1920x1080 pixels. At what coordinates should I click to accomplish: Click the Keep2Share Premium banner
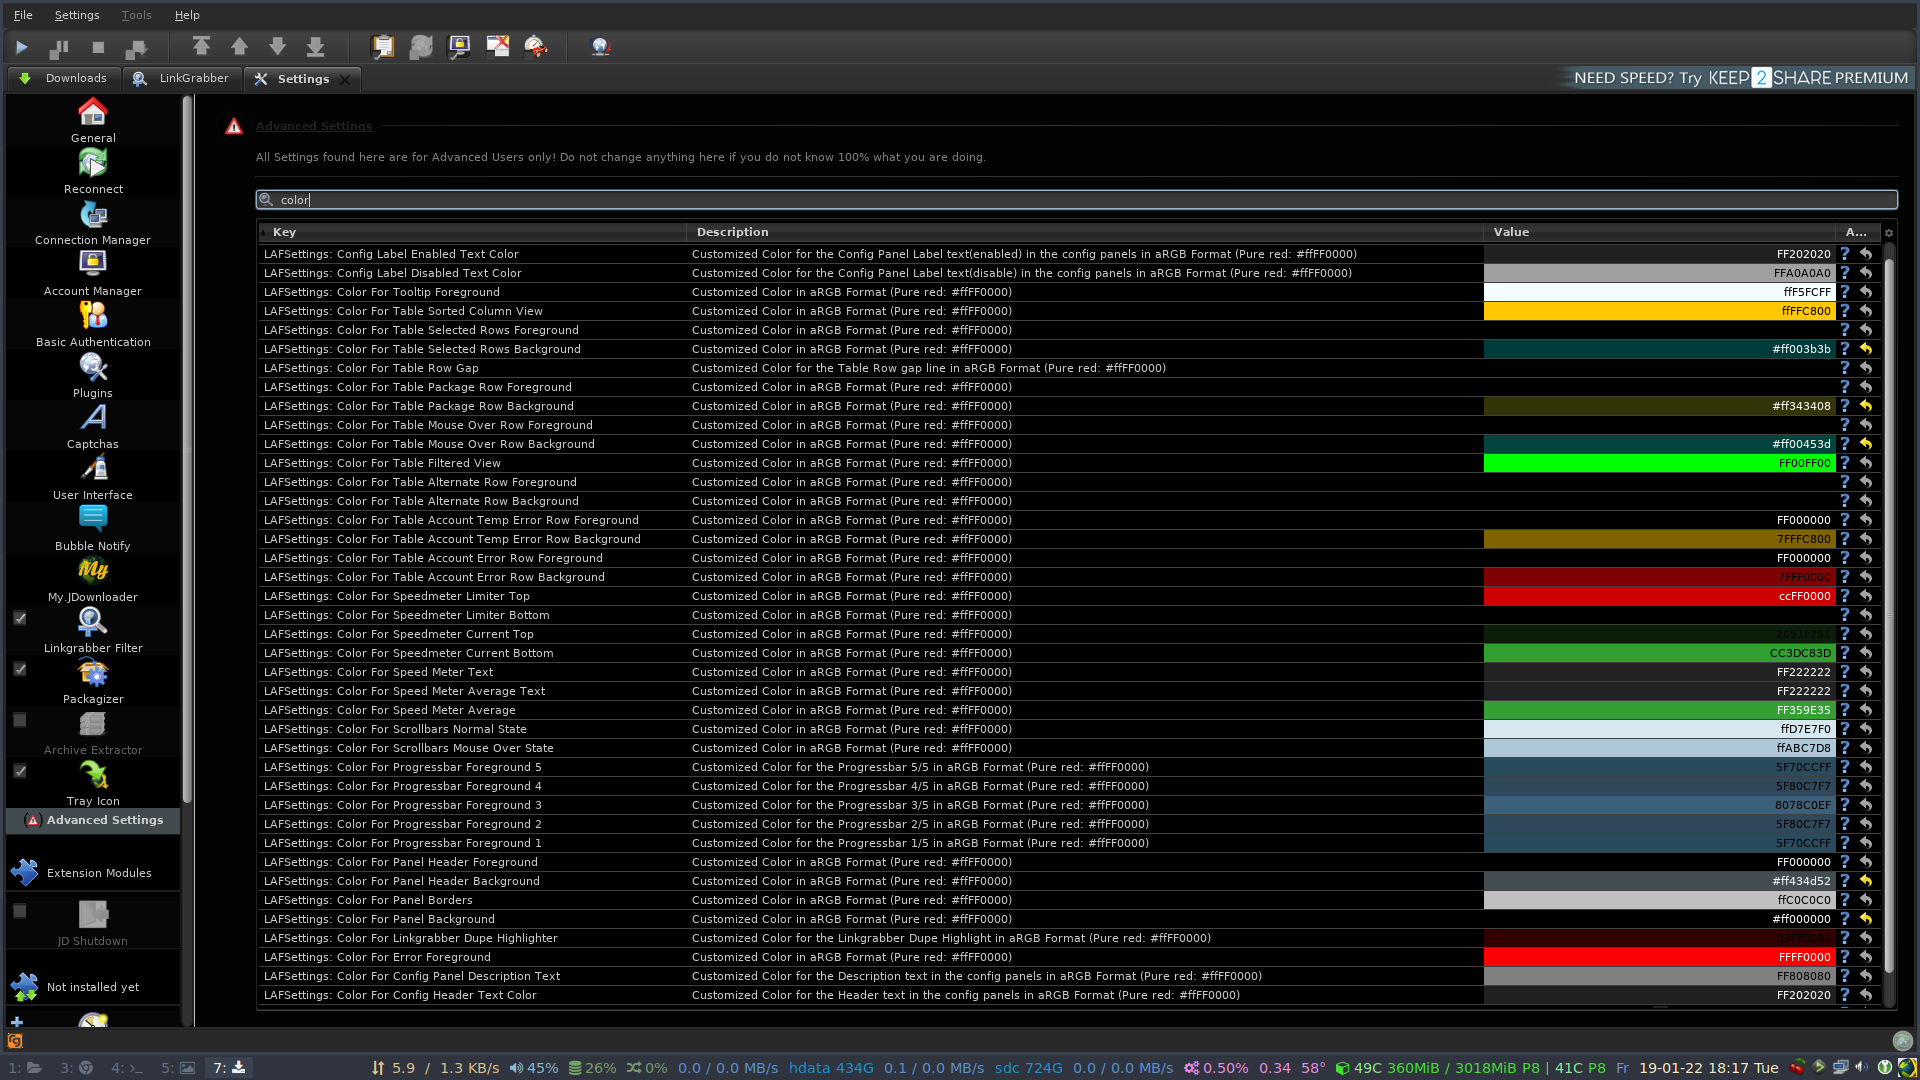(x=1740, y=78)
